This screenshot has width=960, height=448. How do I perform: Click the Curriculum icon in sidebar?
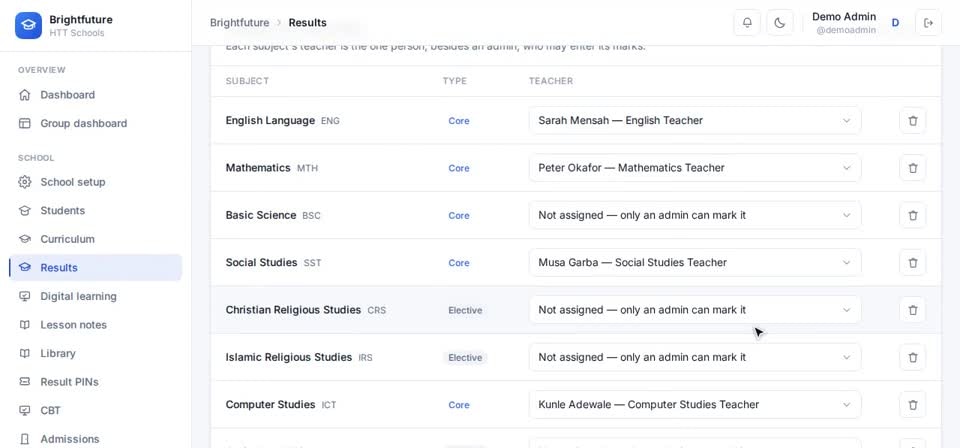24,239
